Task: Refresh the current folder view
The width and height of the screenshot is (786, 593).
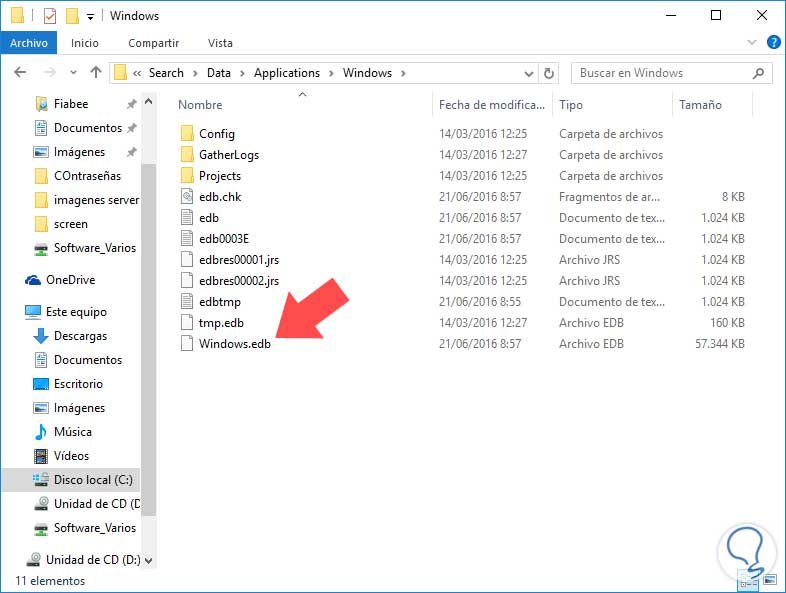Action: (549, 74)
